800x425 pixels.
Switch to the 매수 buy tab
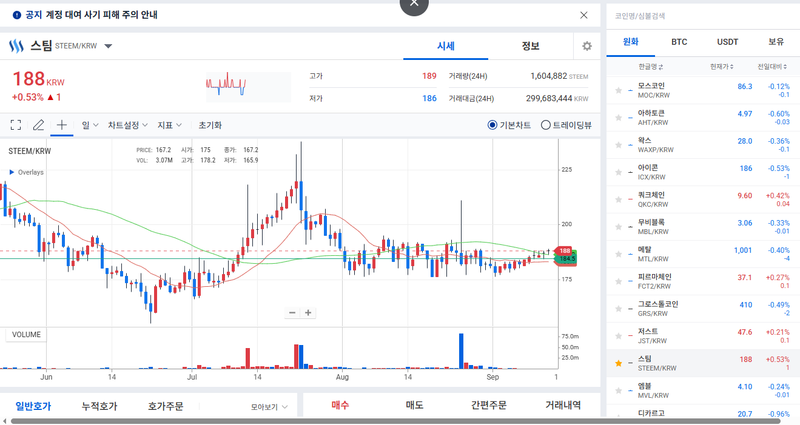point(340,405)
